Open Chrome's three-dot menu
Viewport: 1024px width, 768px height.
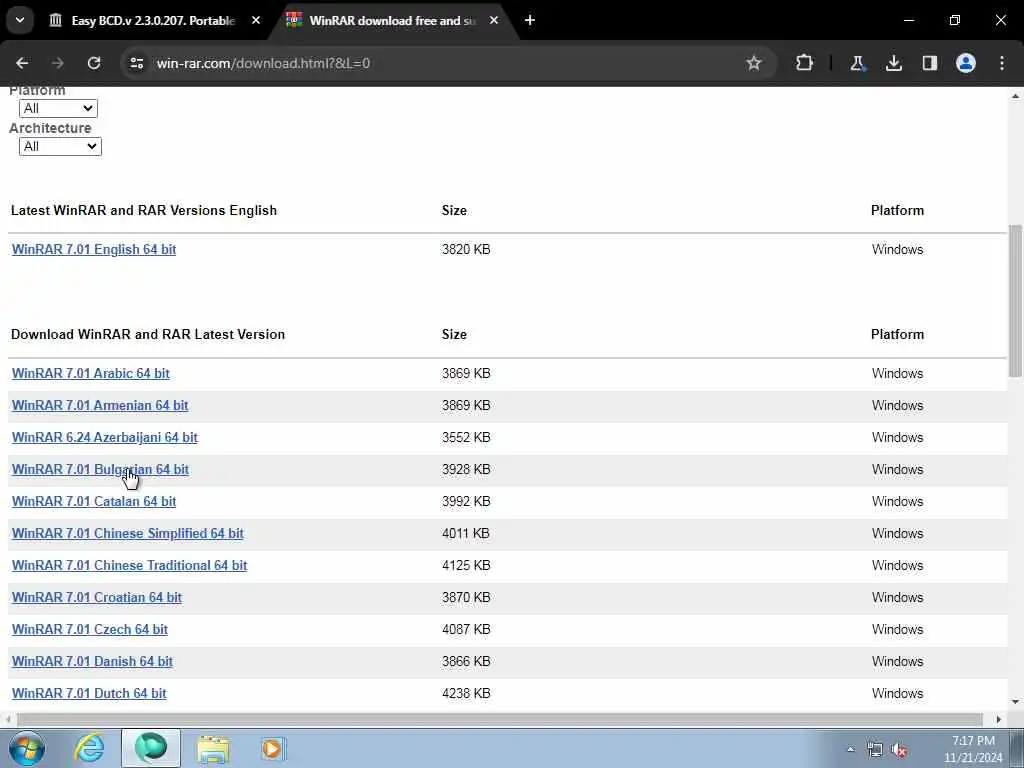tap(1002, 63)
